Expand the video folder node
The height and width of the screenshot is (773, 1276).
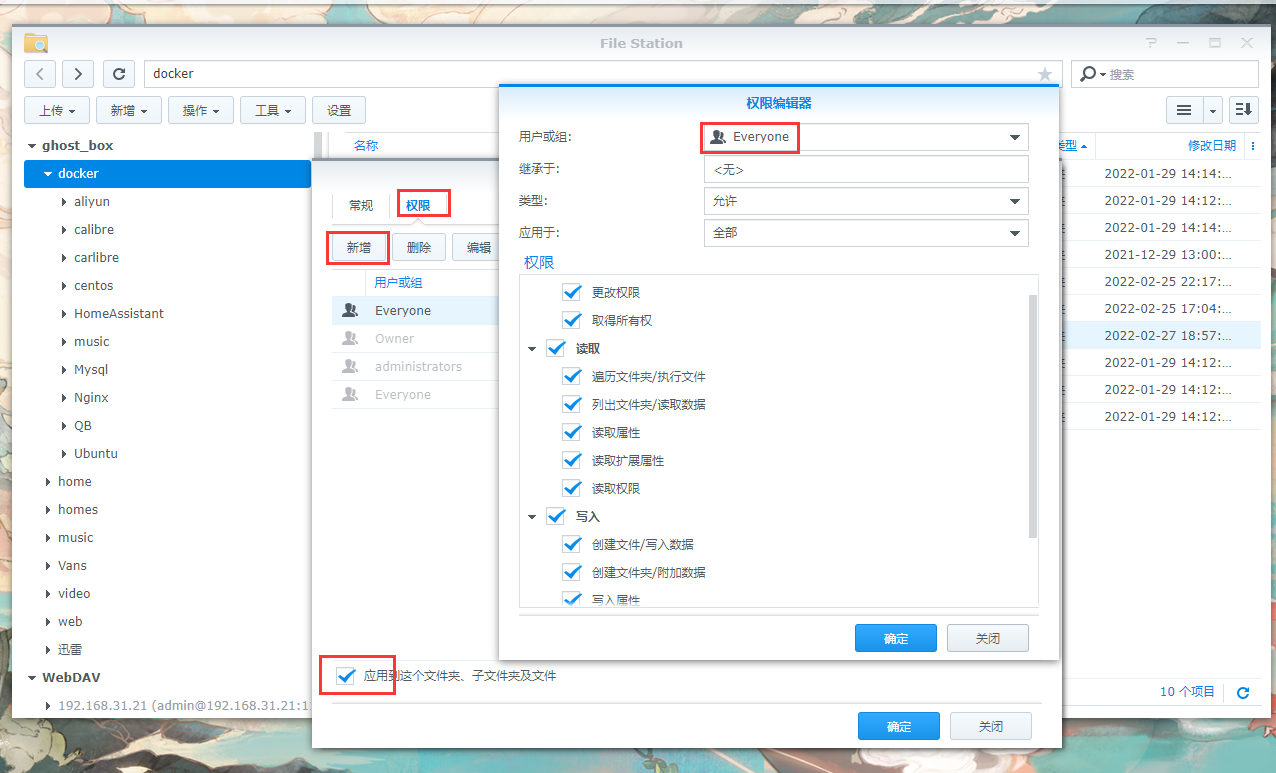[48, 594]
